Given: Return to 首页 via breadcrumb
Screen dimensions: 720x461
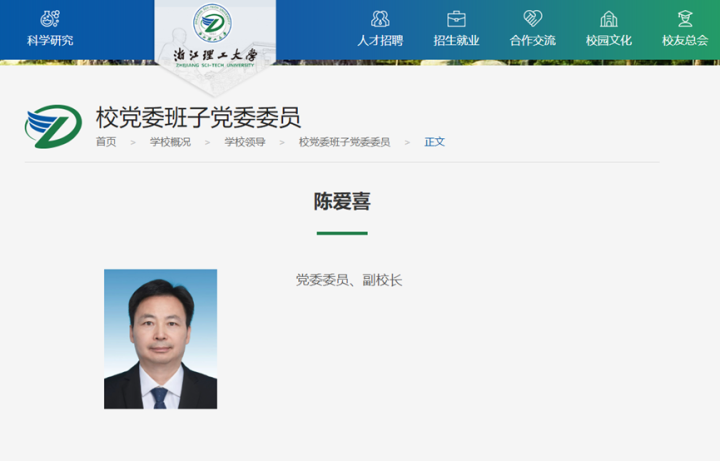Looking at the screenshot, I should tap(106, 142).
